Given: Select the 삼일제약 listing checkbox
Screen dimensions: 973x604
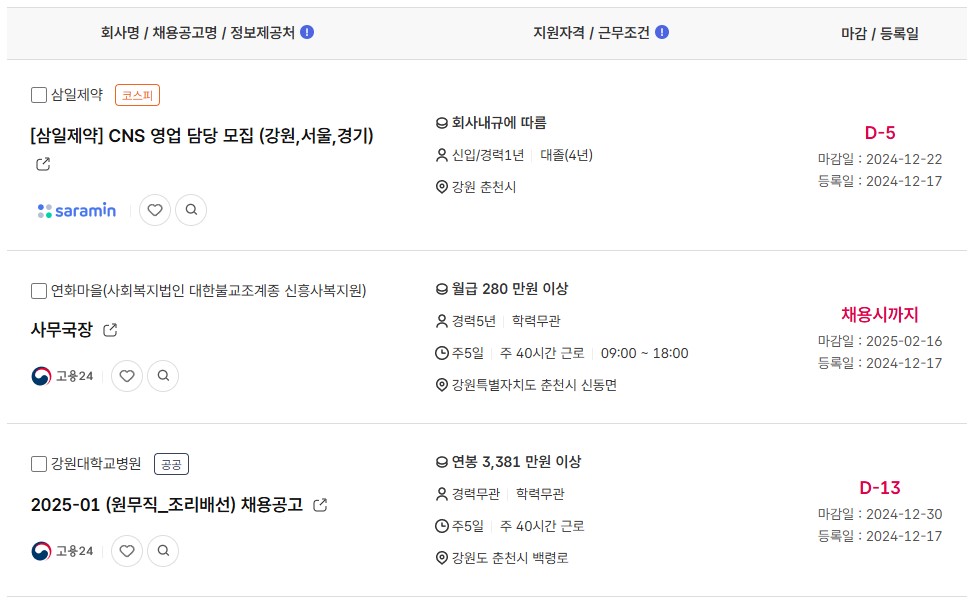Looking at the screenshot, I should tap(38, 95).
